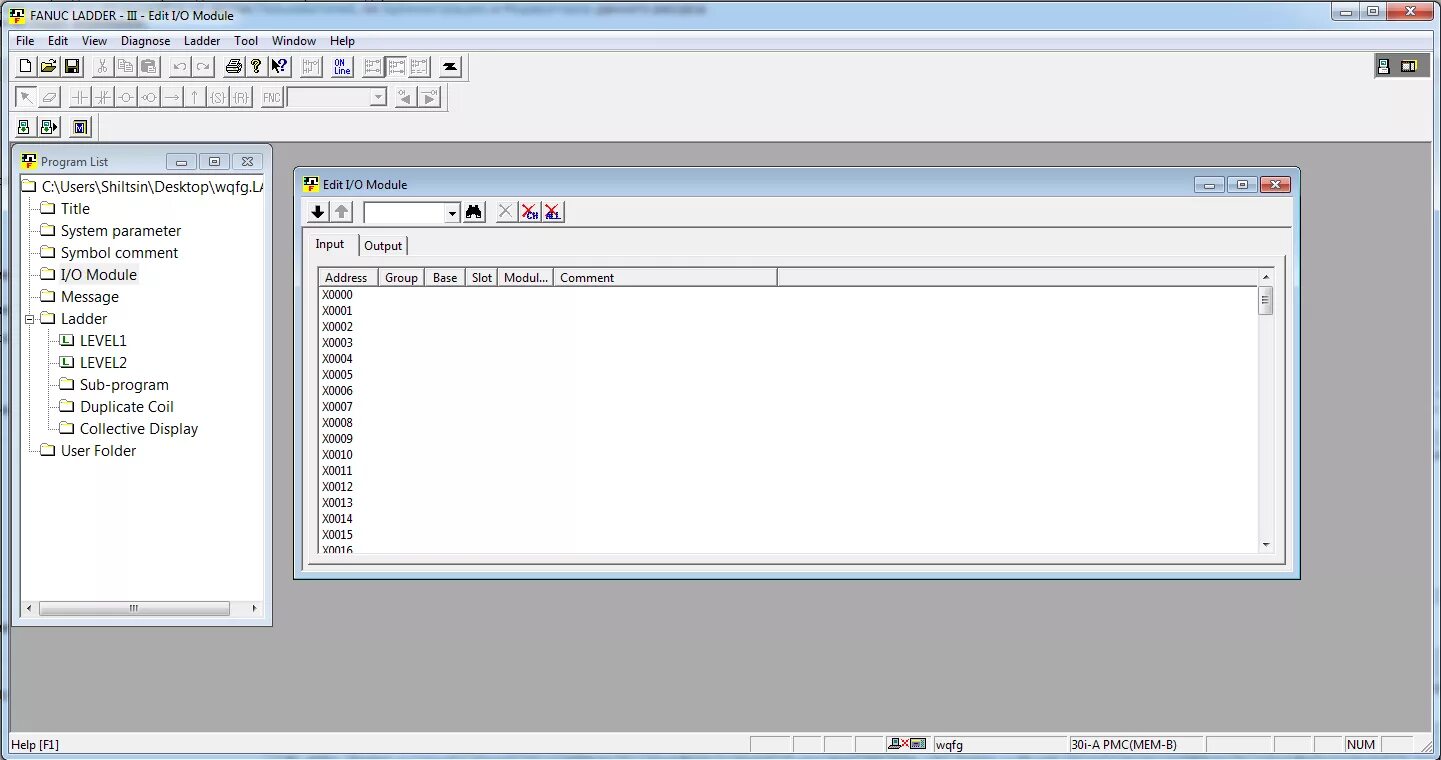Click the Comment column header

[x=665, y=277]
